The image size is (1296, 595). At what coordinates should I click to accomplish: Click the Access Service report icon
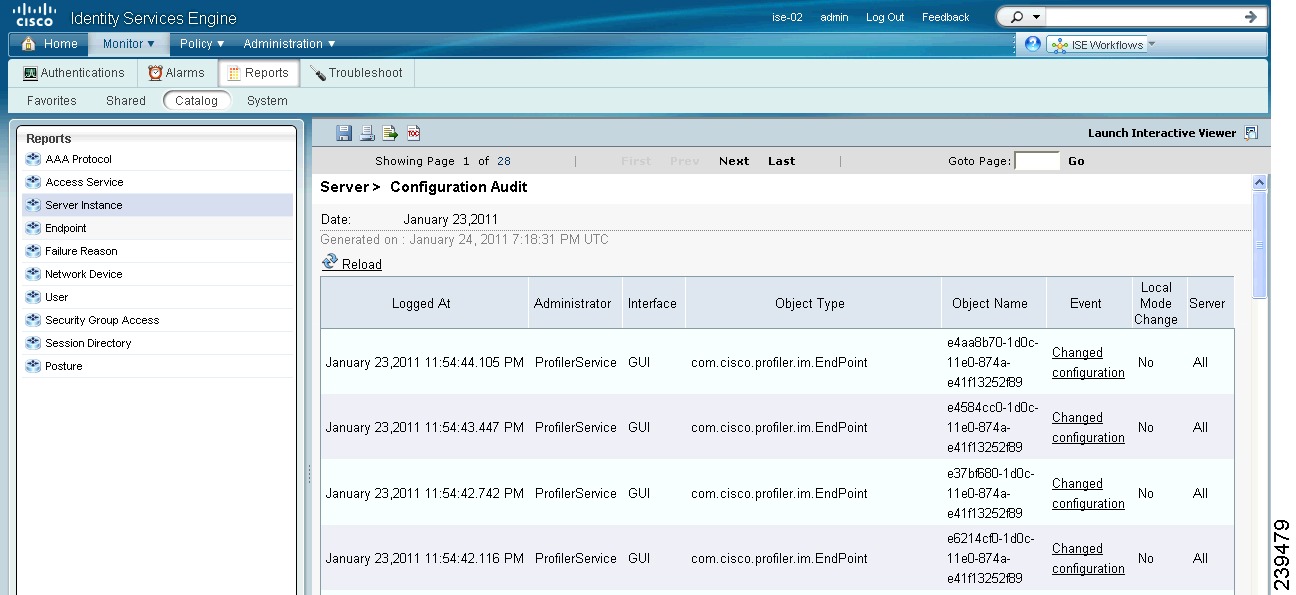(x=33, y=182)
